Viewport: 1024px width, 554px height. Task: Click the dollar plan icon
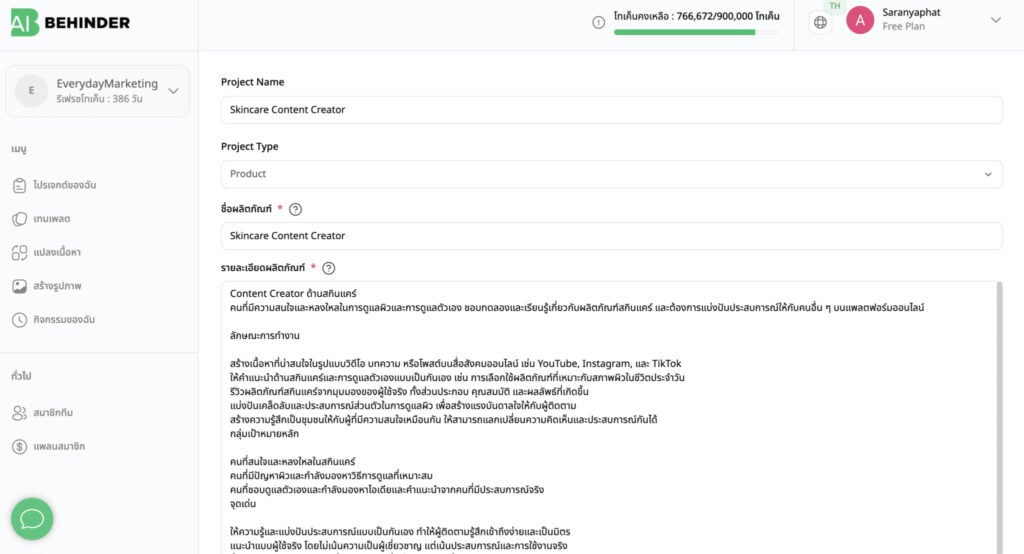pos(20,447)
